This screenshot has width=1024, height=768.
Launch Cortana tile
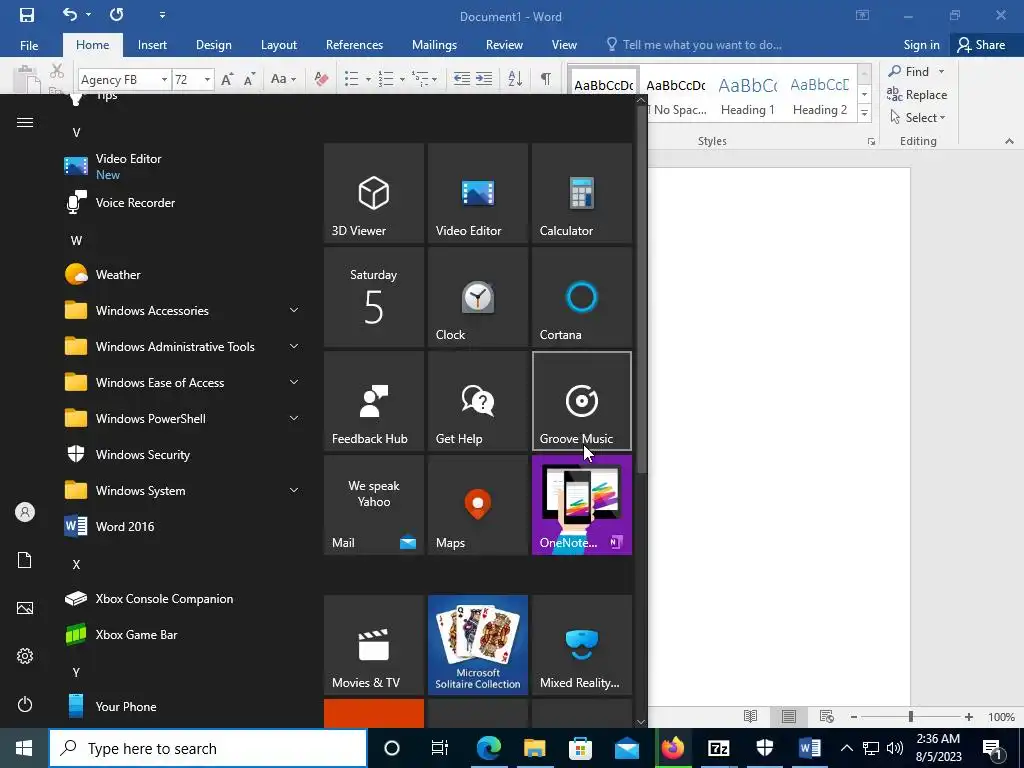582,297
